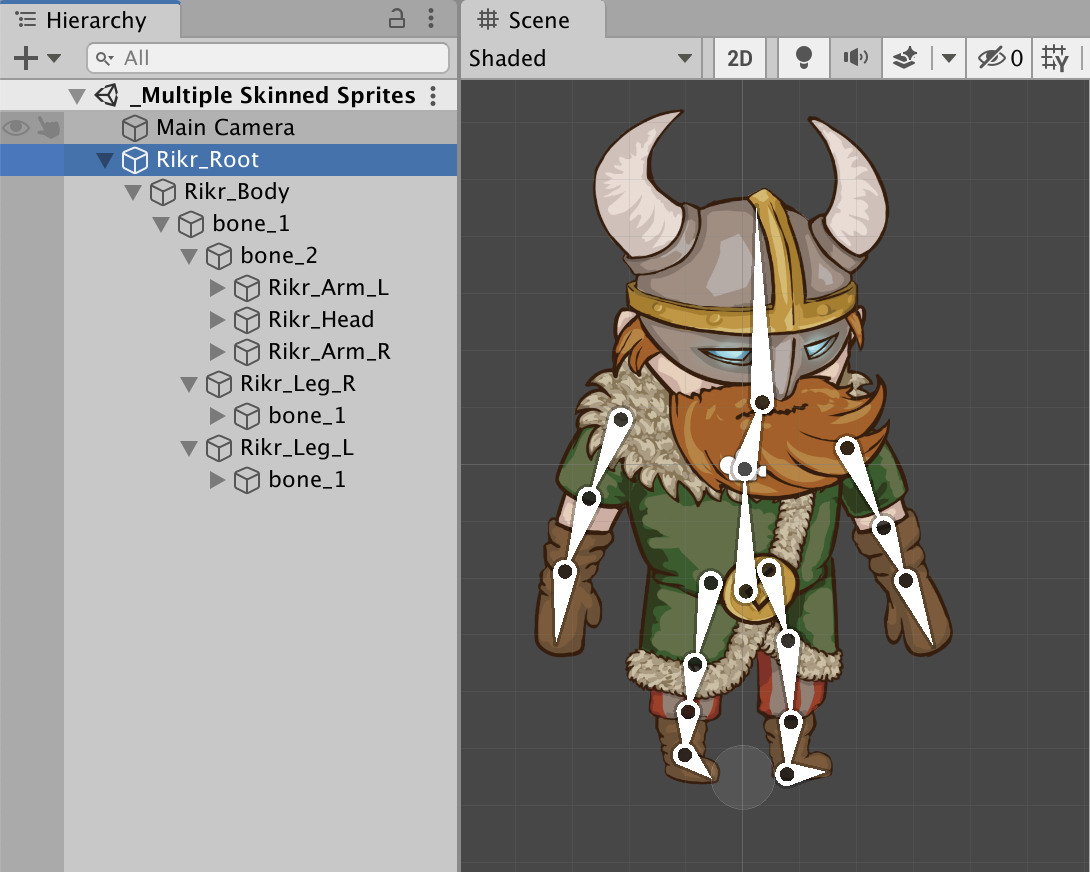Screen dimensions: 1090x872
Task: Click the Hierarchy search field
Action: pyautogui.click(x=268, y=58)
